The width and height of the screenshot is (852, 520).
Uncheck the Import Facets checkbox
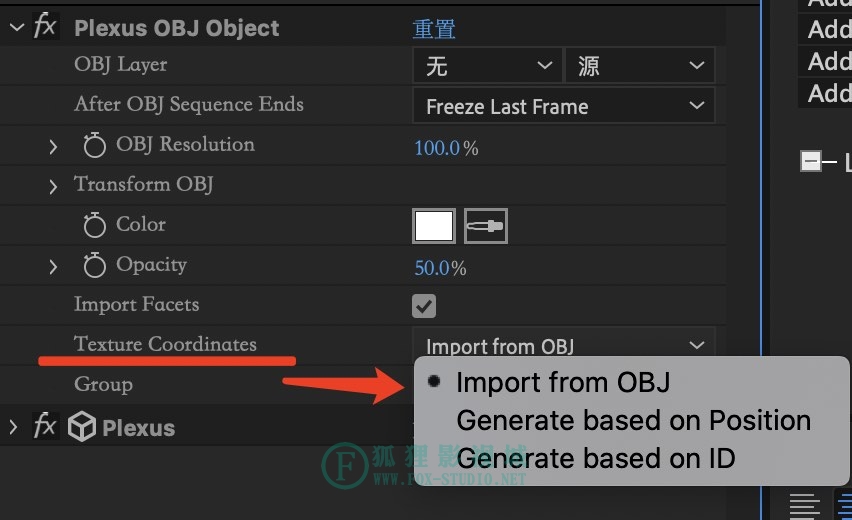pos(424,306)
